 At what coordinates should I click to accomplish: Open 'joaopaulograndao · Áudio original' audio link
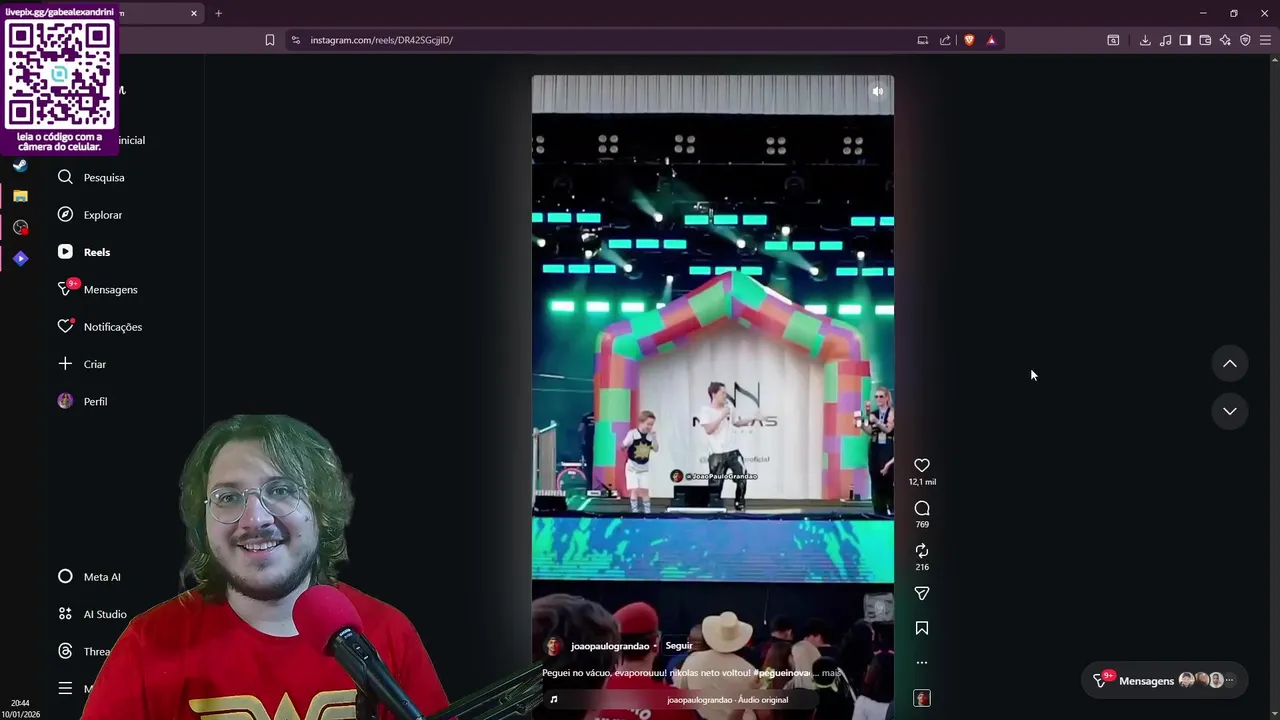727,700
